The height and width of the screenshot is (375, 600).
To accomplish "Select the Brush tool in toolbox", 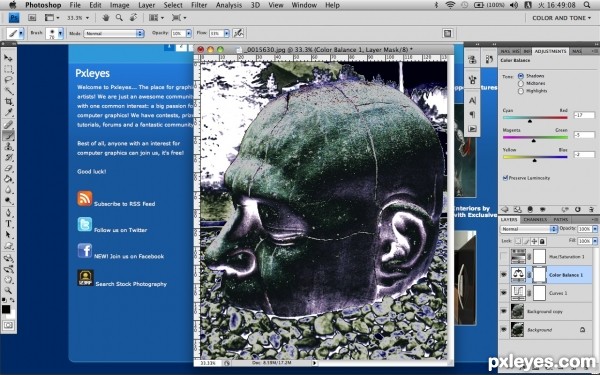I will coord(8,135).
